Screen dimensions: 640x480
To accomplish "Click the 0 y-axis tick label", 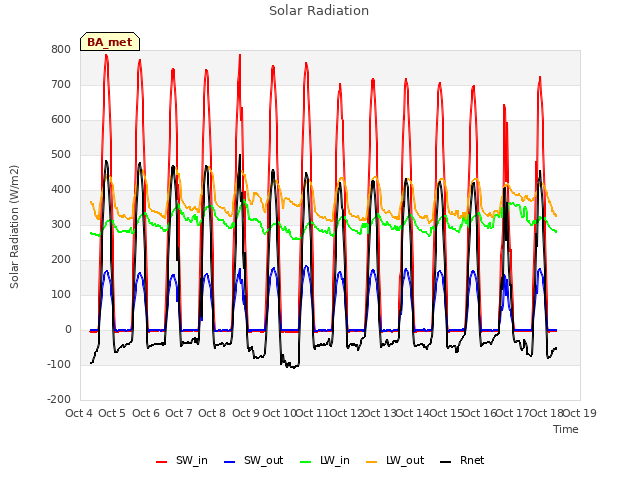I will 68,330.
